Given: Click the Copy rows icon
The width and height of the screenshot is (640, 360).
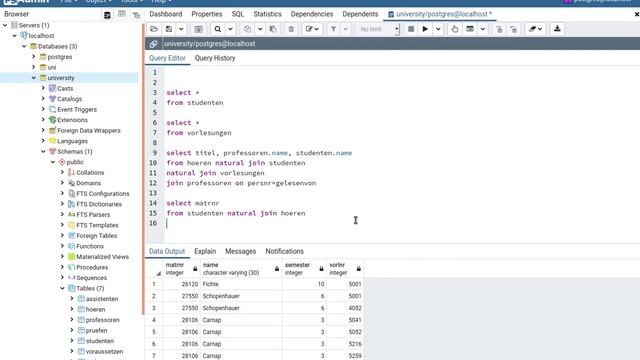Looking at the screenshot, I should pyautogui.click(x=247, y=29).
